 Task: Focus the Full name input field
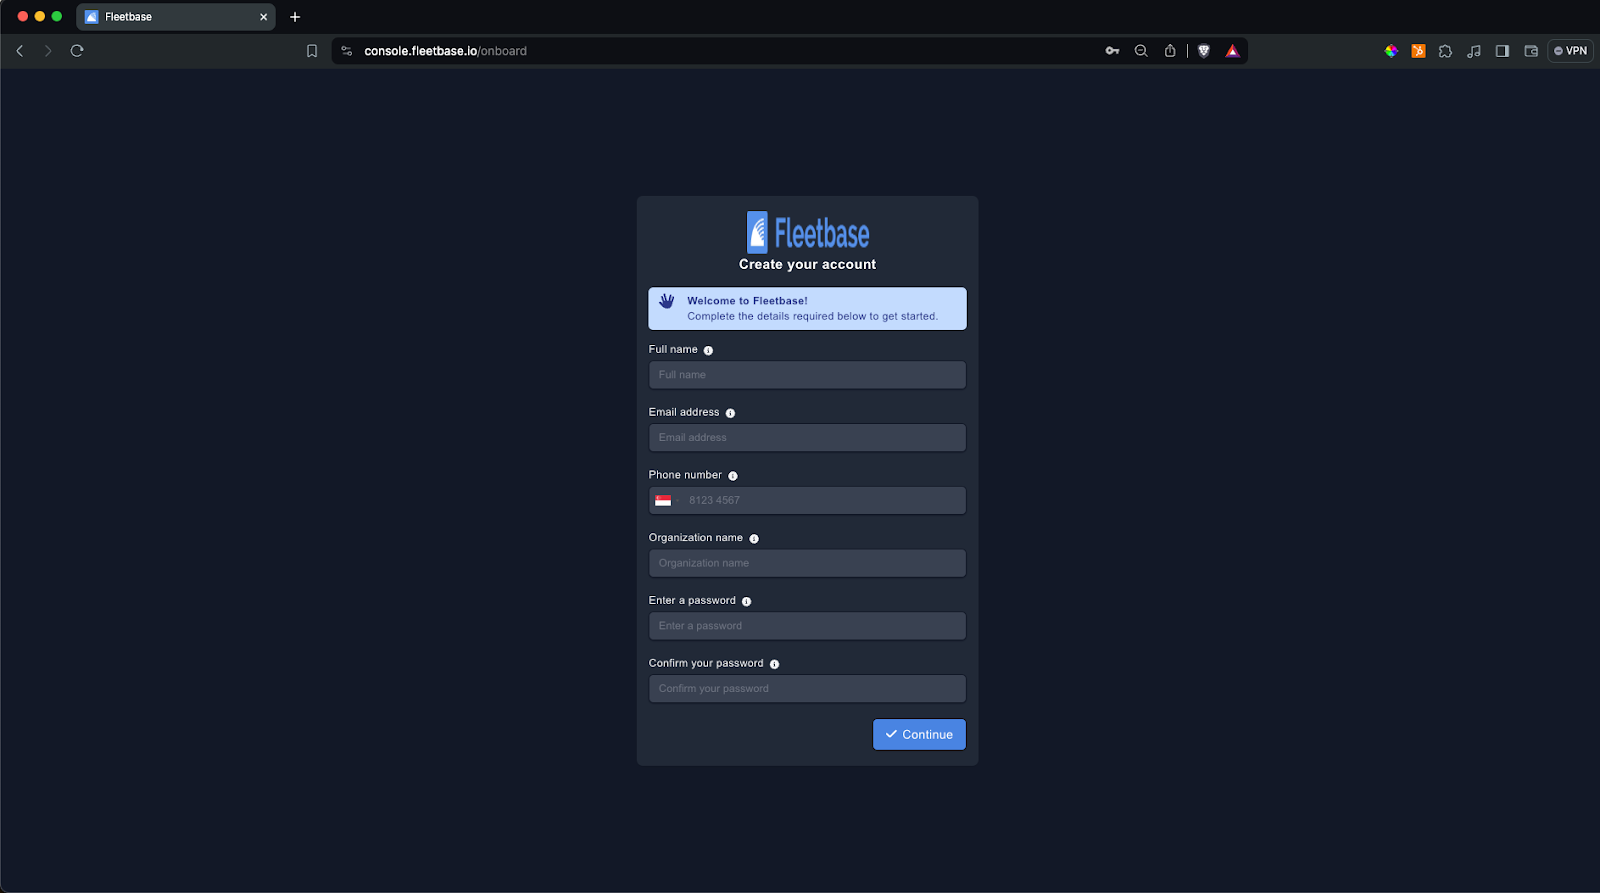point(807,375)
